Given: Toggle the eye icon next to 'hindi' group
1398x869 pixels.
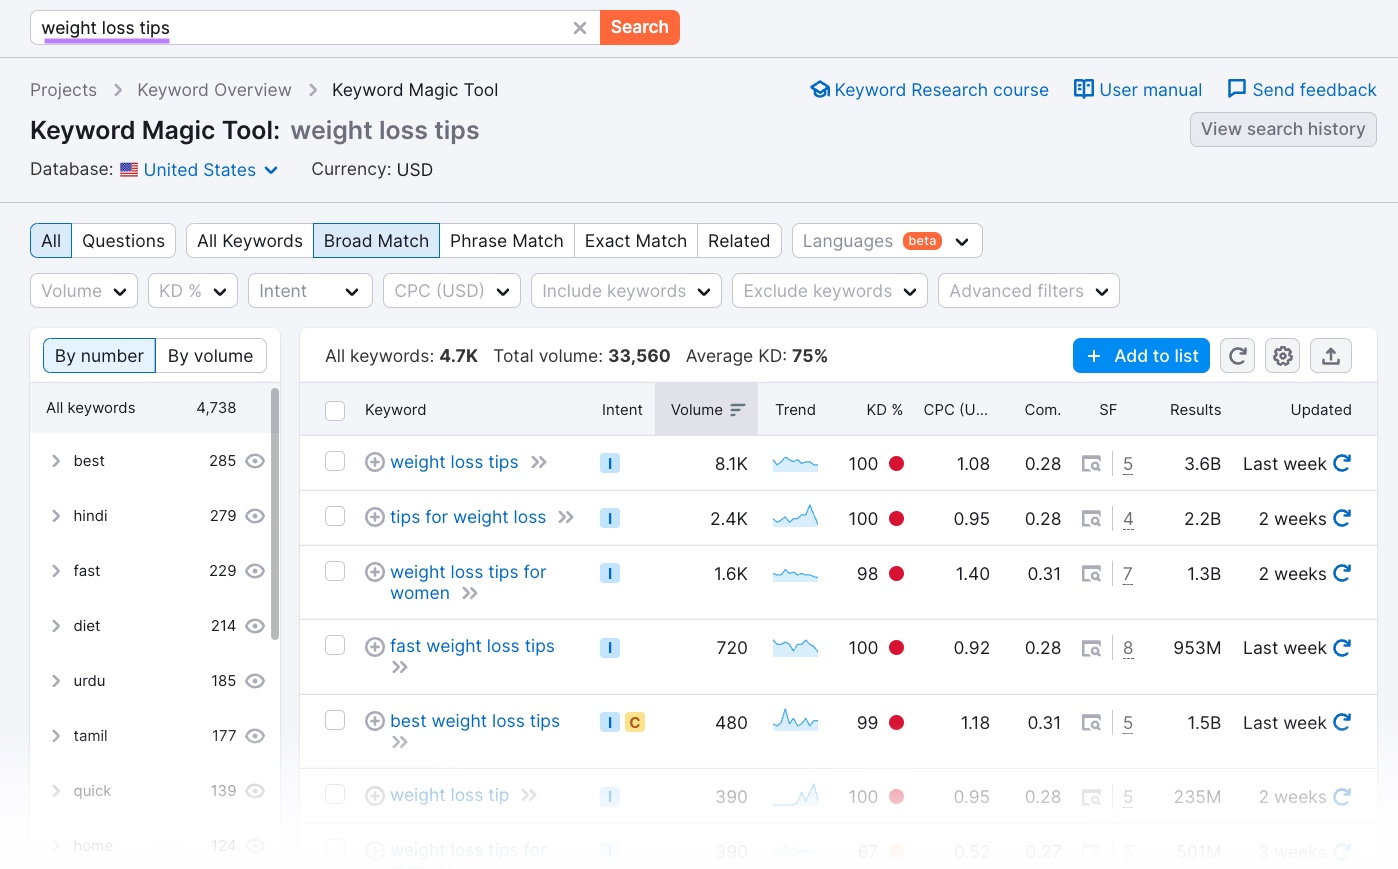Looking at the screenshot, I should click(255, 515).
